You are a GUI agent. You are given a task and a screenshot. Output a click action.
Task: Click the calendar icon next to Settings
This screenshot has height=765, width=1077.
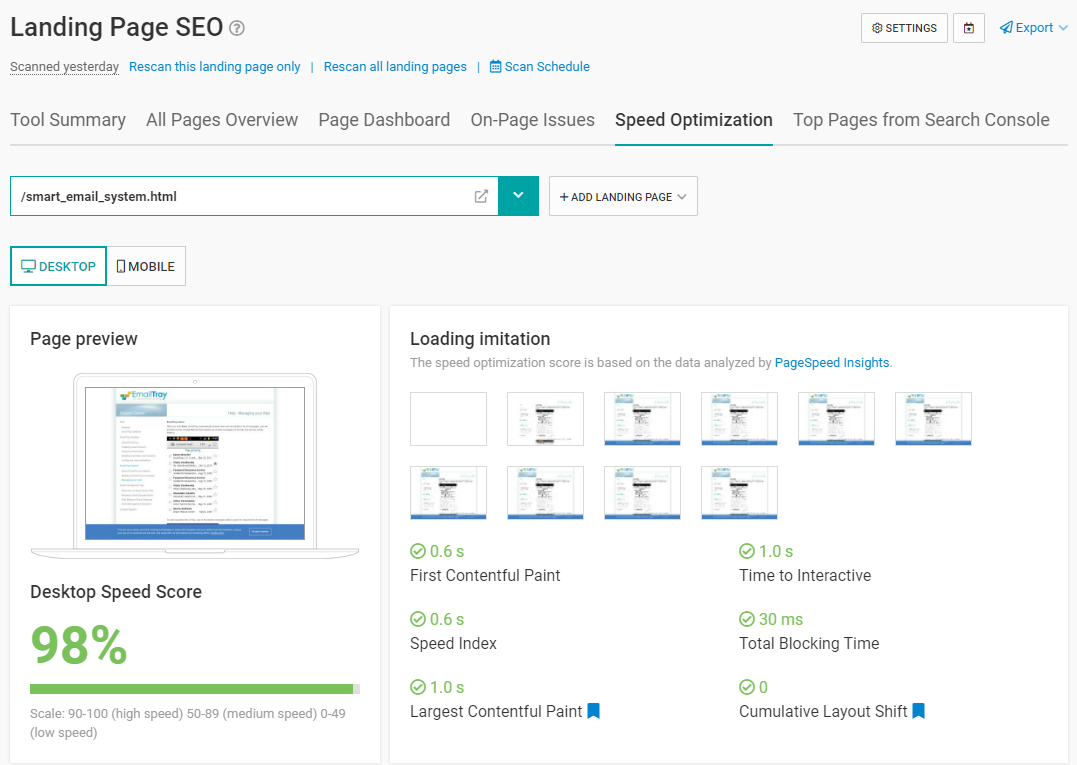click(967, 28)
